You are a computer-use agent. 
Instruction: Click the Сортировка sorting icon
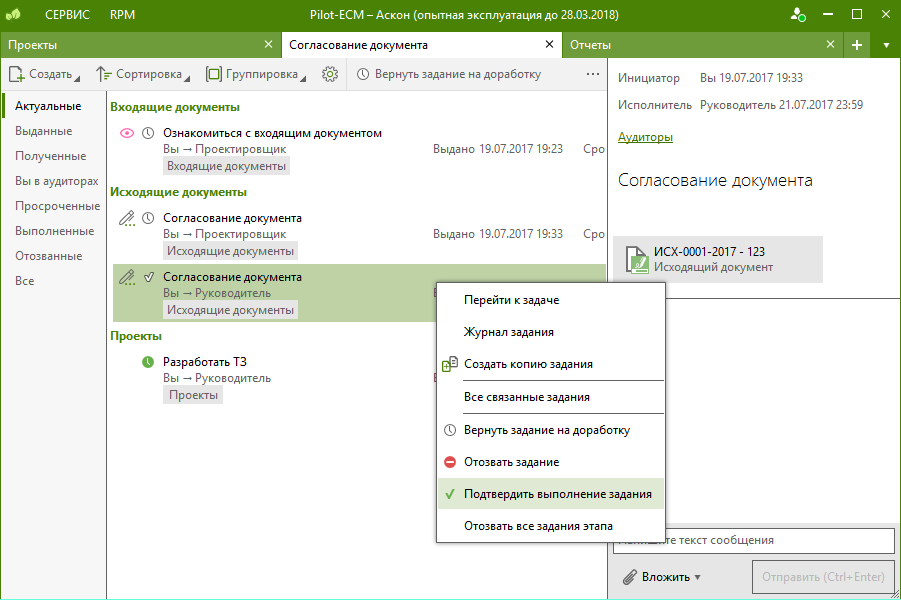coord(104,73)
